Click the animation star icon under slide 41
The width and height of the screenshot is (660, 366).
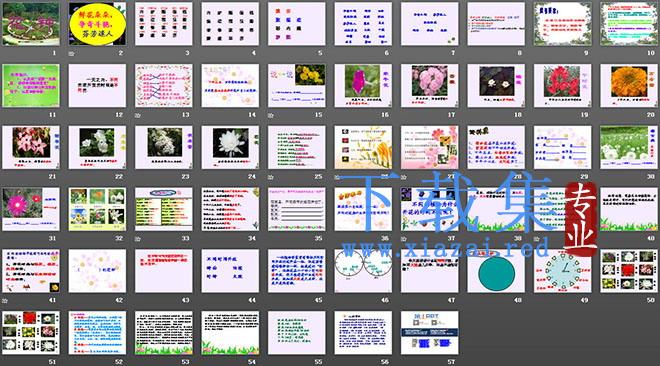click(5, 301)
